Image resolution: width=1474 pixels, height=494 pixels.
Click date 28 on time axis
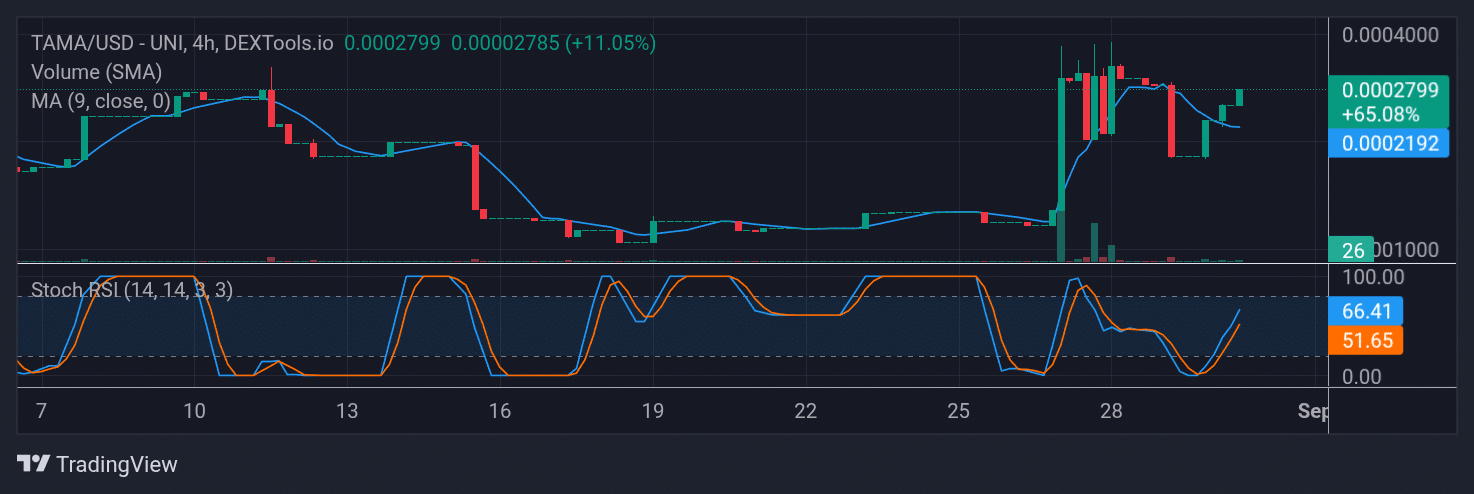point(1111,411)
